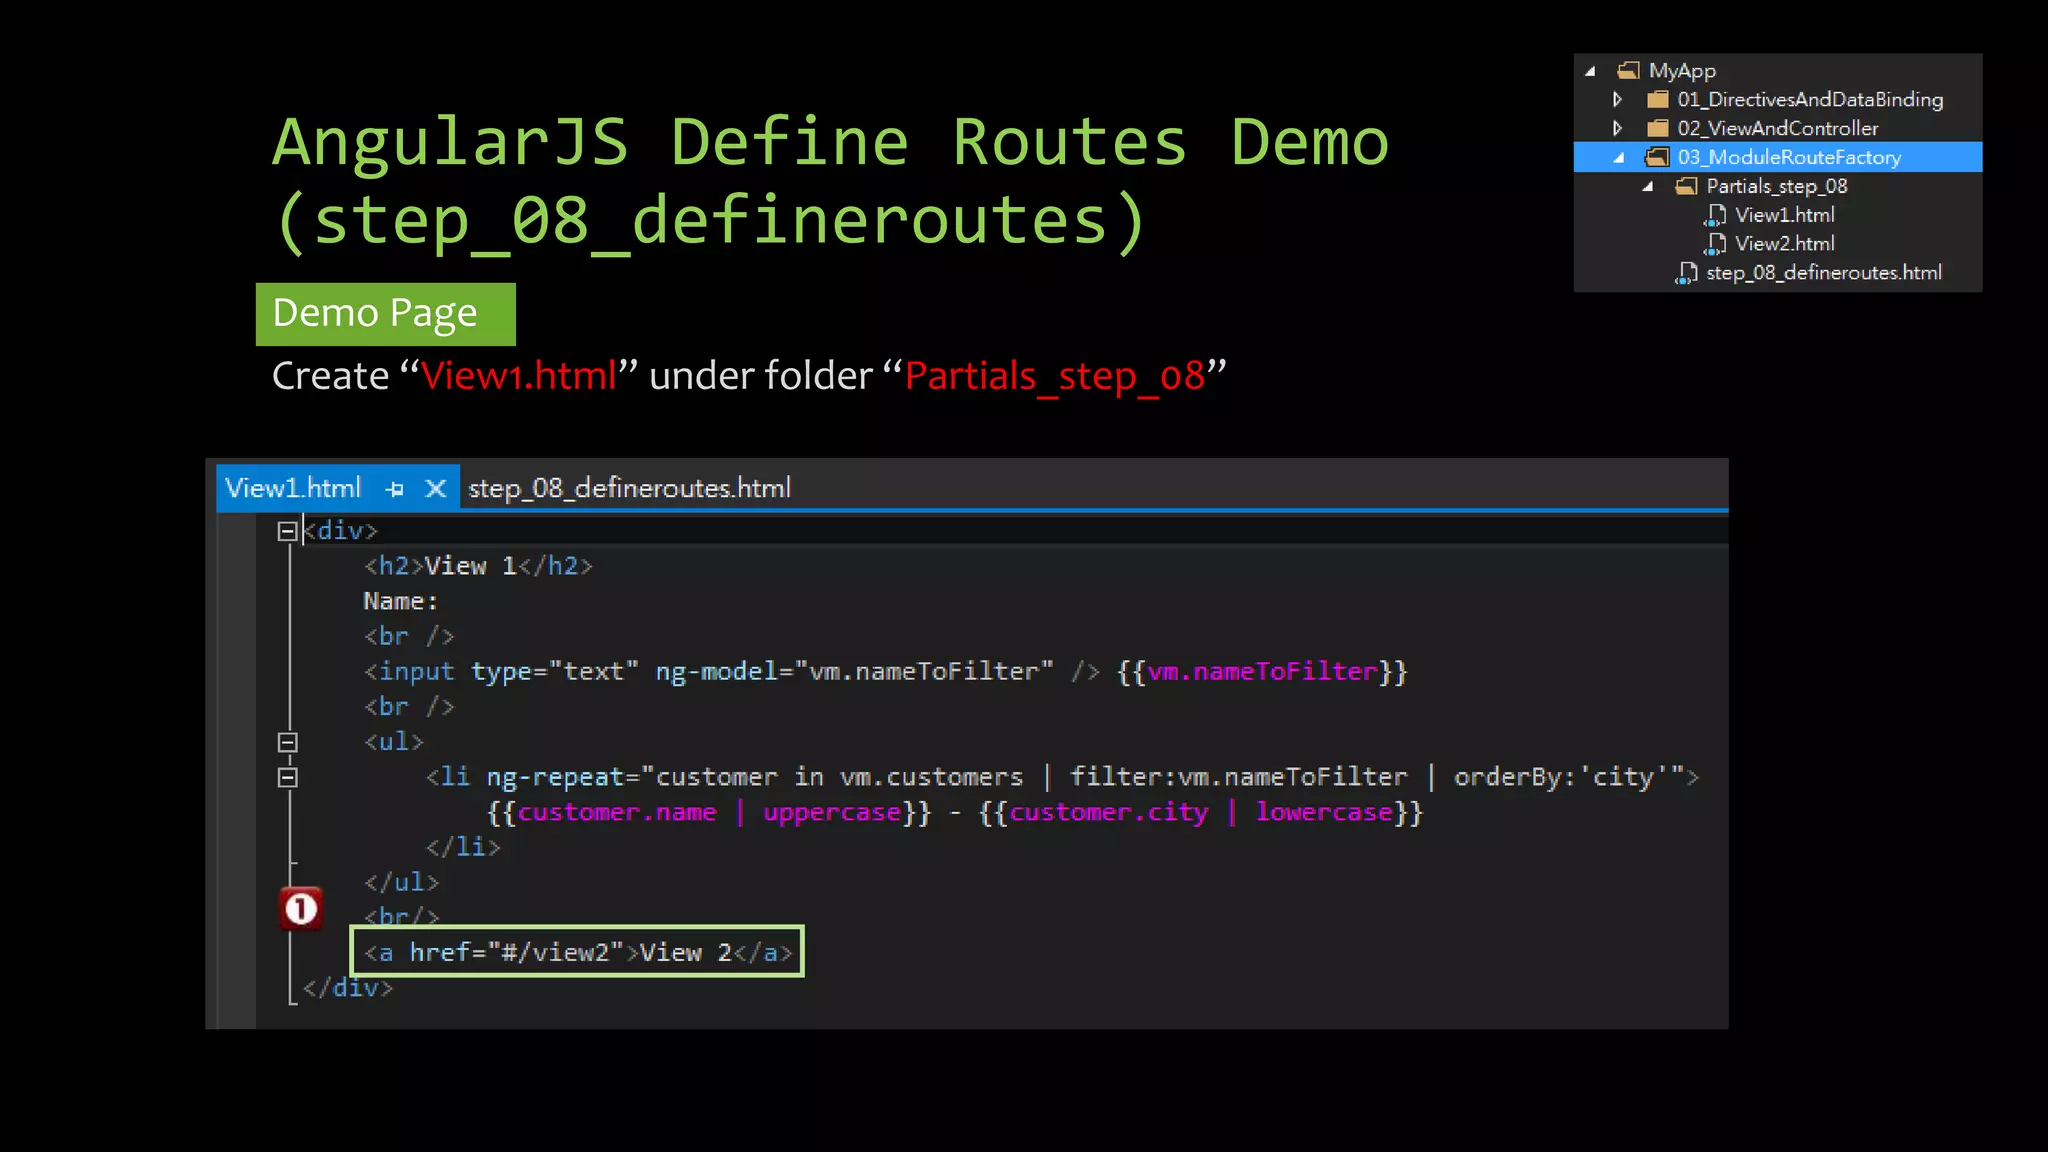Select the MyApp project node
This screenshot has width=2048, height=1152.
[x=1682, y=71]
